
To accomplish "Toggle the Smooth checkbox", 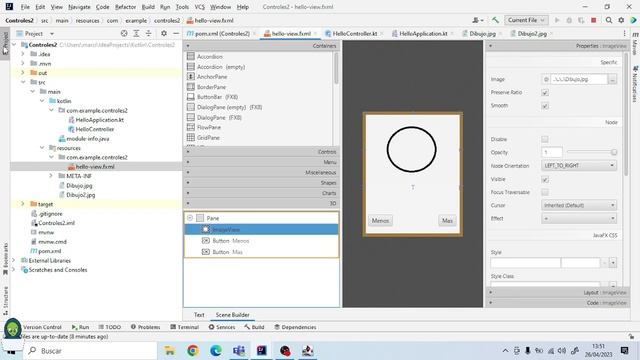I will pyautogui.click(x=545, y=106).
